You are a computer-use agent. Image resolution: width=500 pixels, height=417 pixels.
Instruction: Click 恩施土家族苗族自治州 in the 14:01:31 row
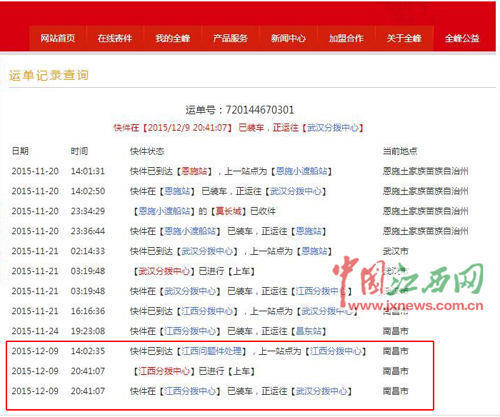425,171
